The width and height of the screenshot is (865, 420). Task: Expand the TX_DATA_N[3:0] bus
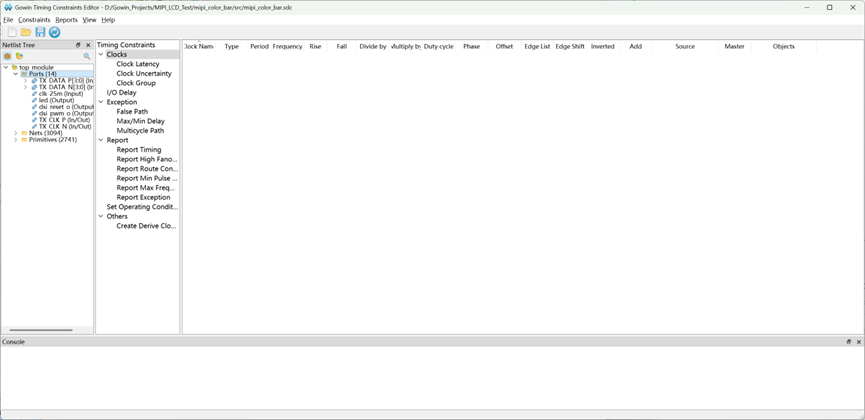(25, 87)
